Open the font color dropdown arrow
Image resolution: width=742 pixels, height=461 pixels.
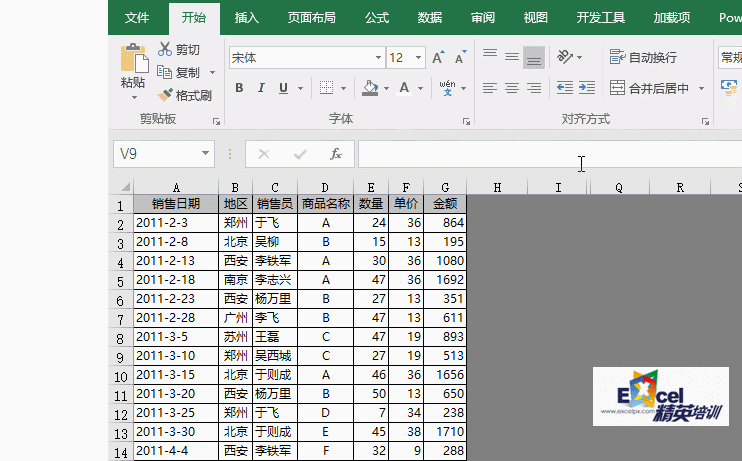point(420,88)
